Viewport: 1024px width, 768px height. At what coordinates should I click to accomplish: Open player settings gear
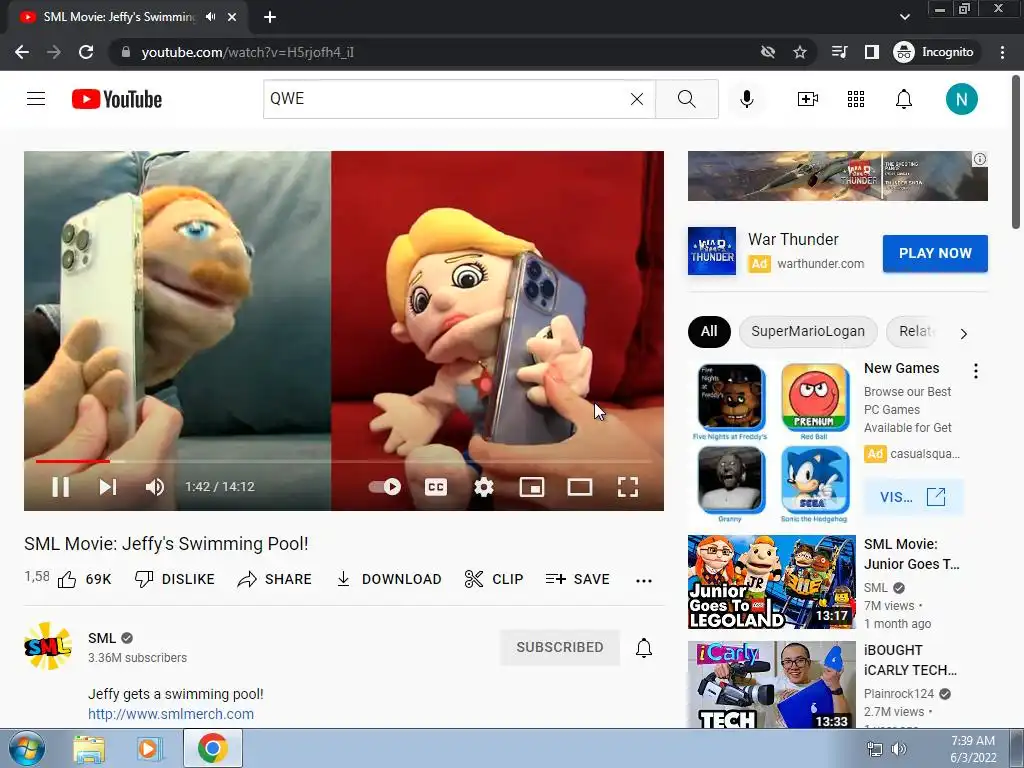click(484, 487)
